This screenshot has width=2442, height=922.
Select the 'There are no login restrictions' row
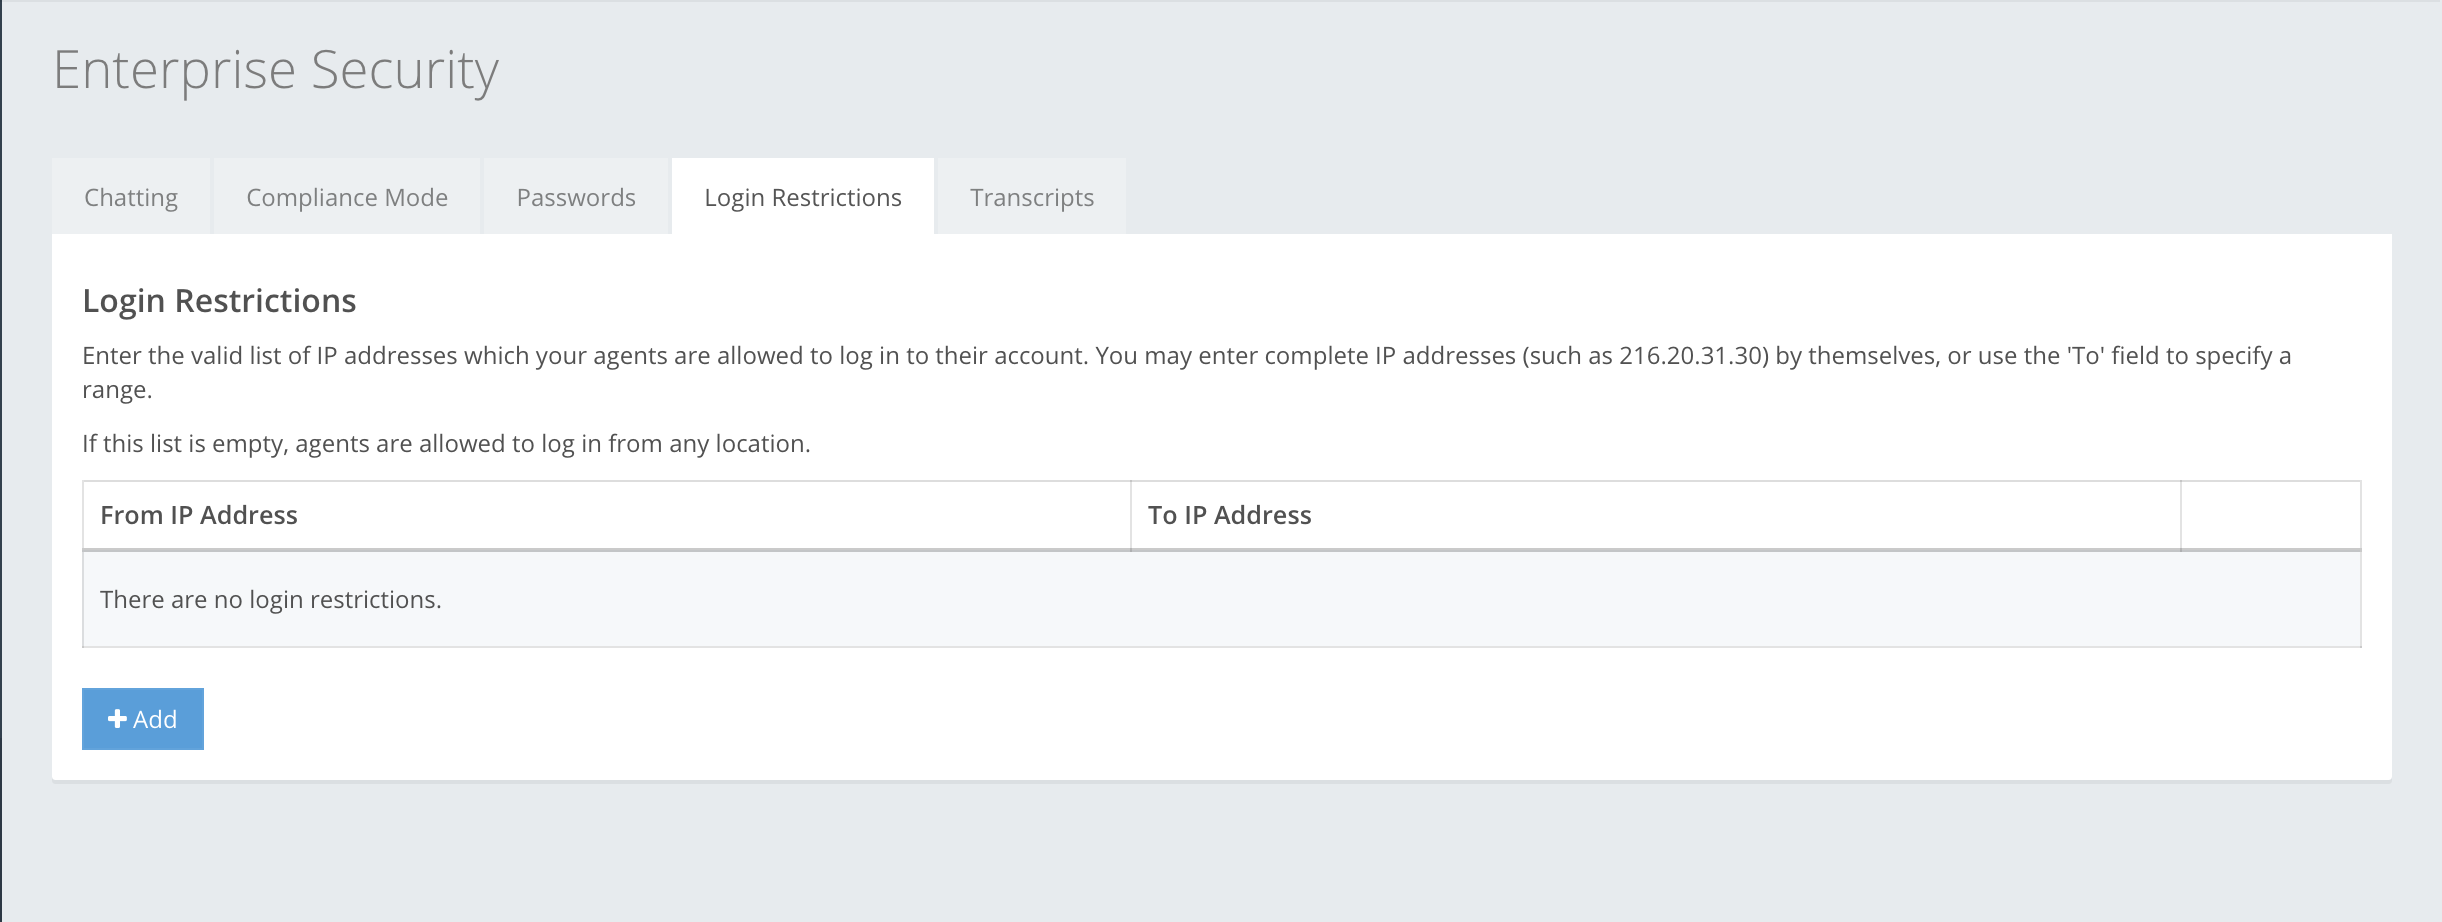(271, 599)
